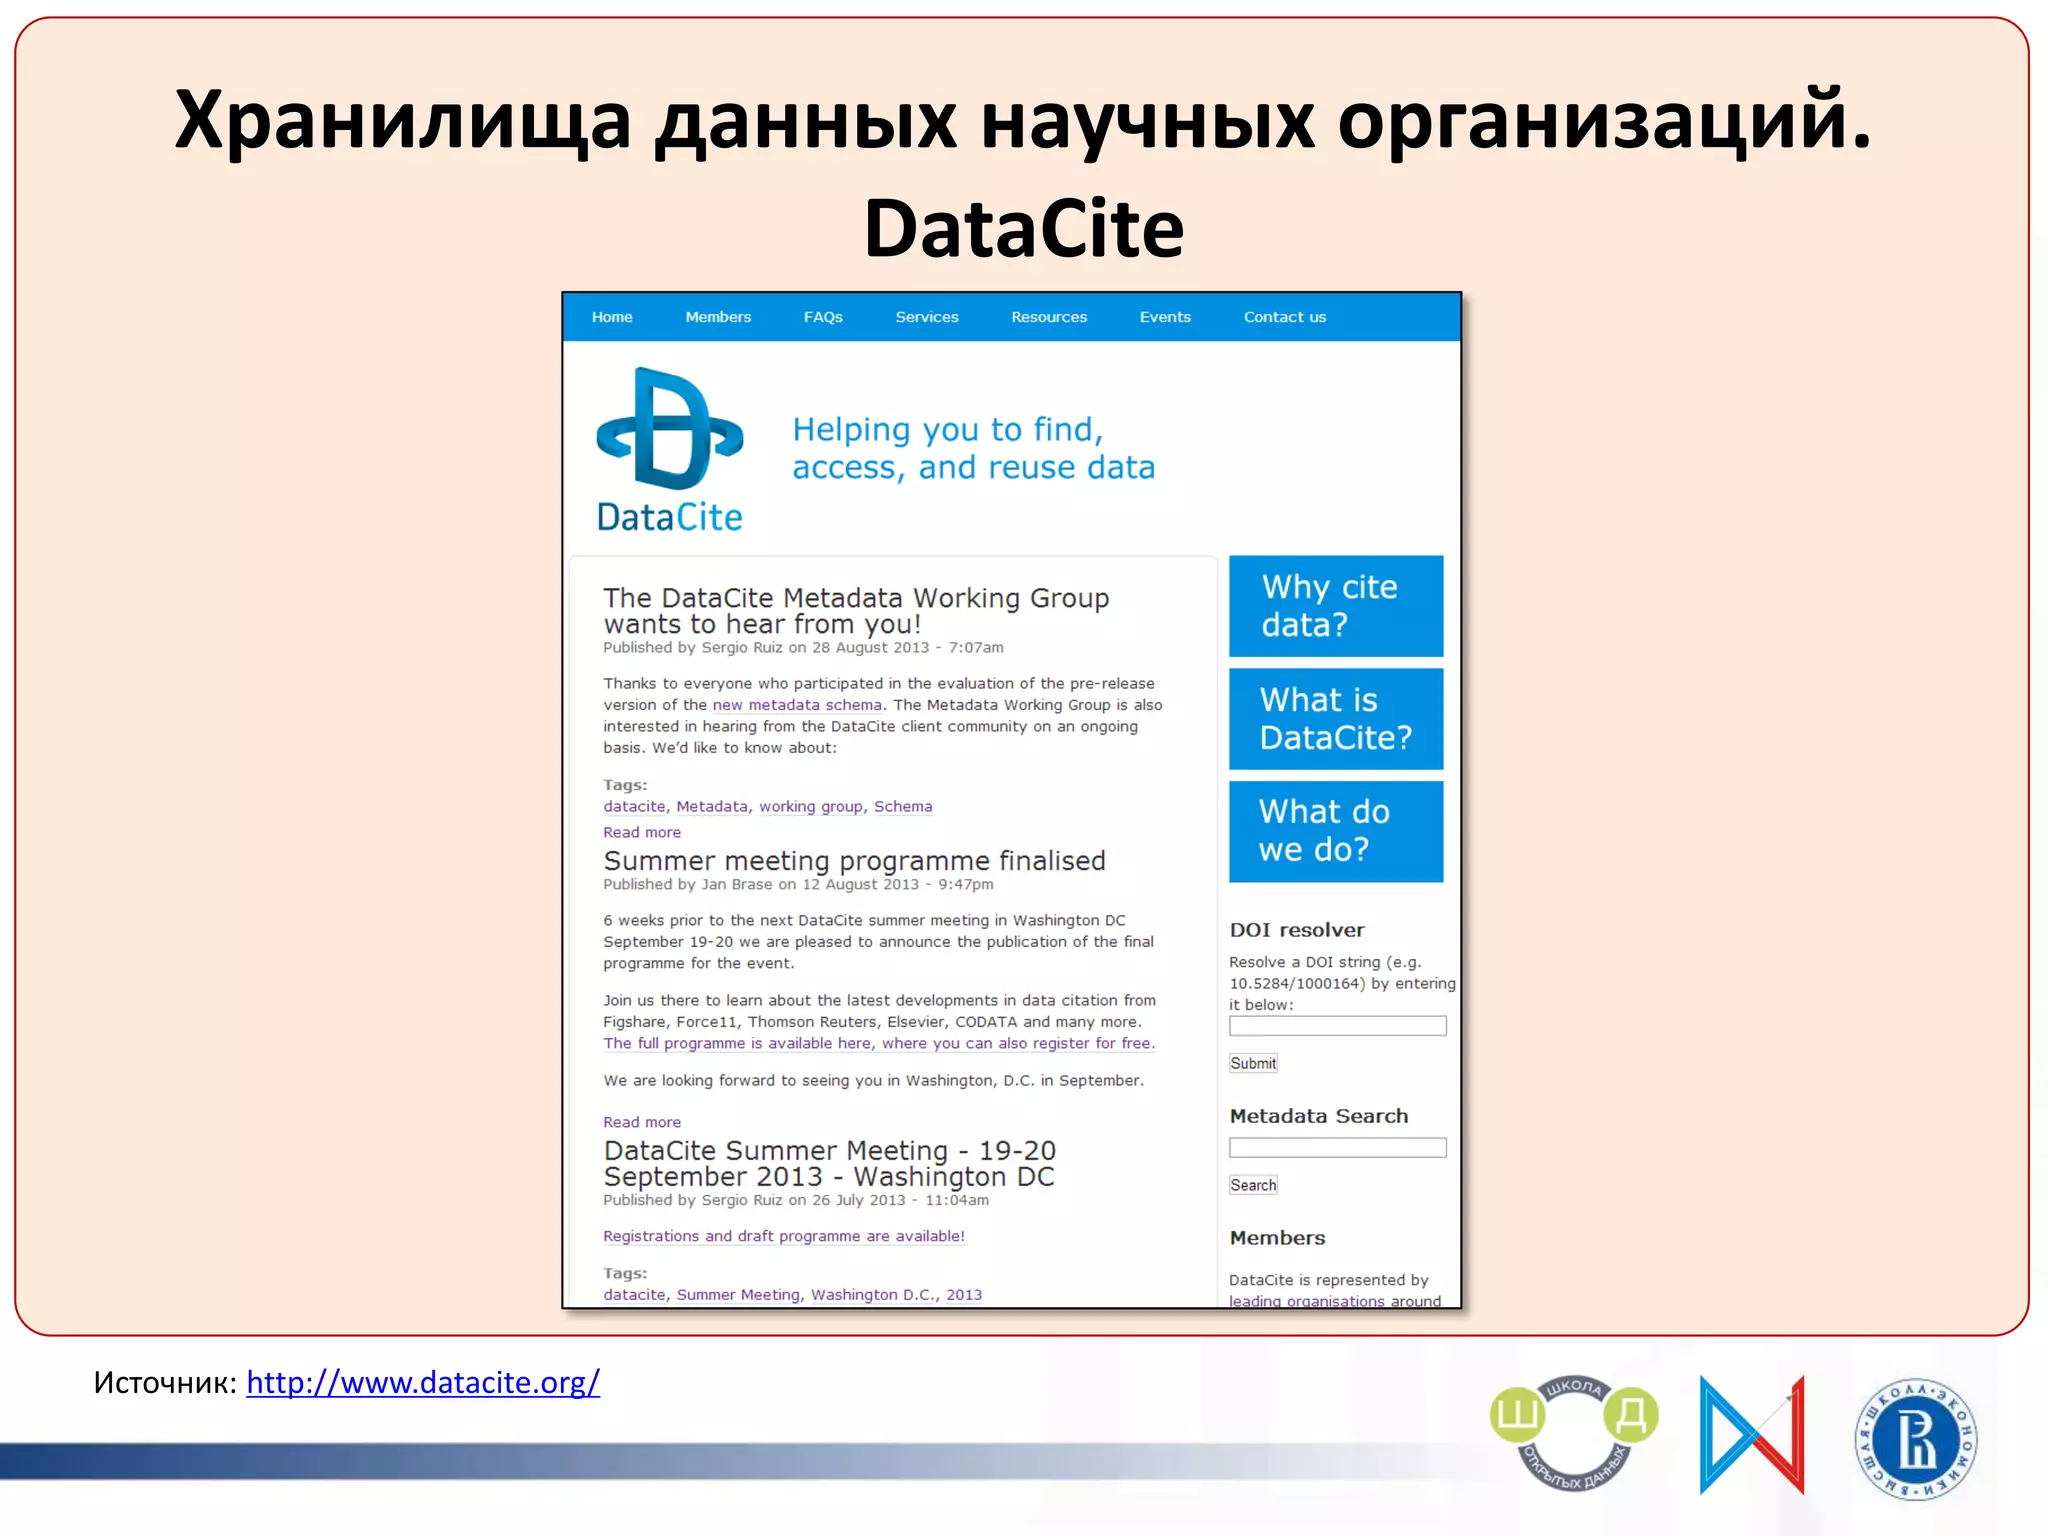Click the DOI resolver input field
This screenshot has width=2048, height=1536.
click(x=1338, y=1026)
